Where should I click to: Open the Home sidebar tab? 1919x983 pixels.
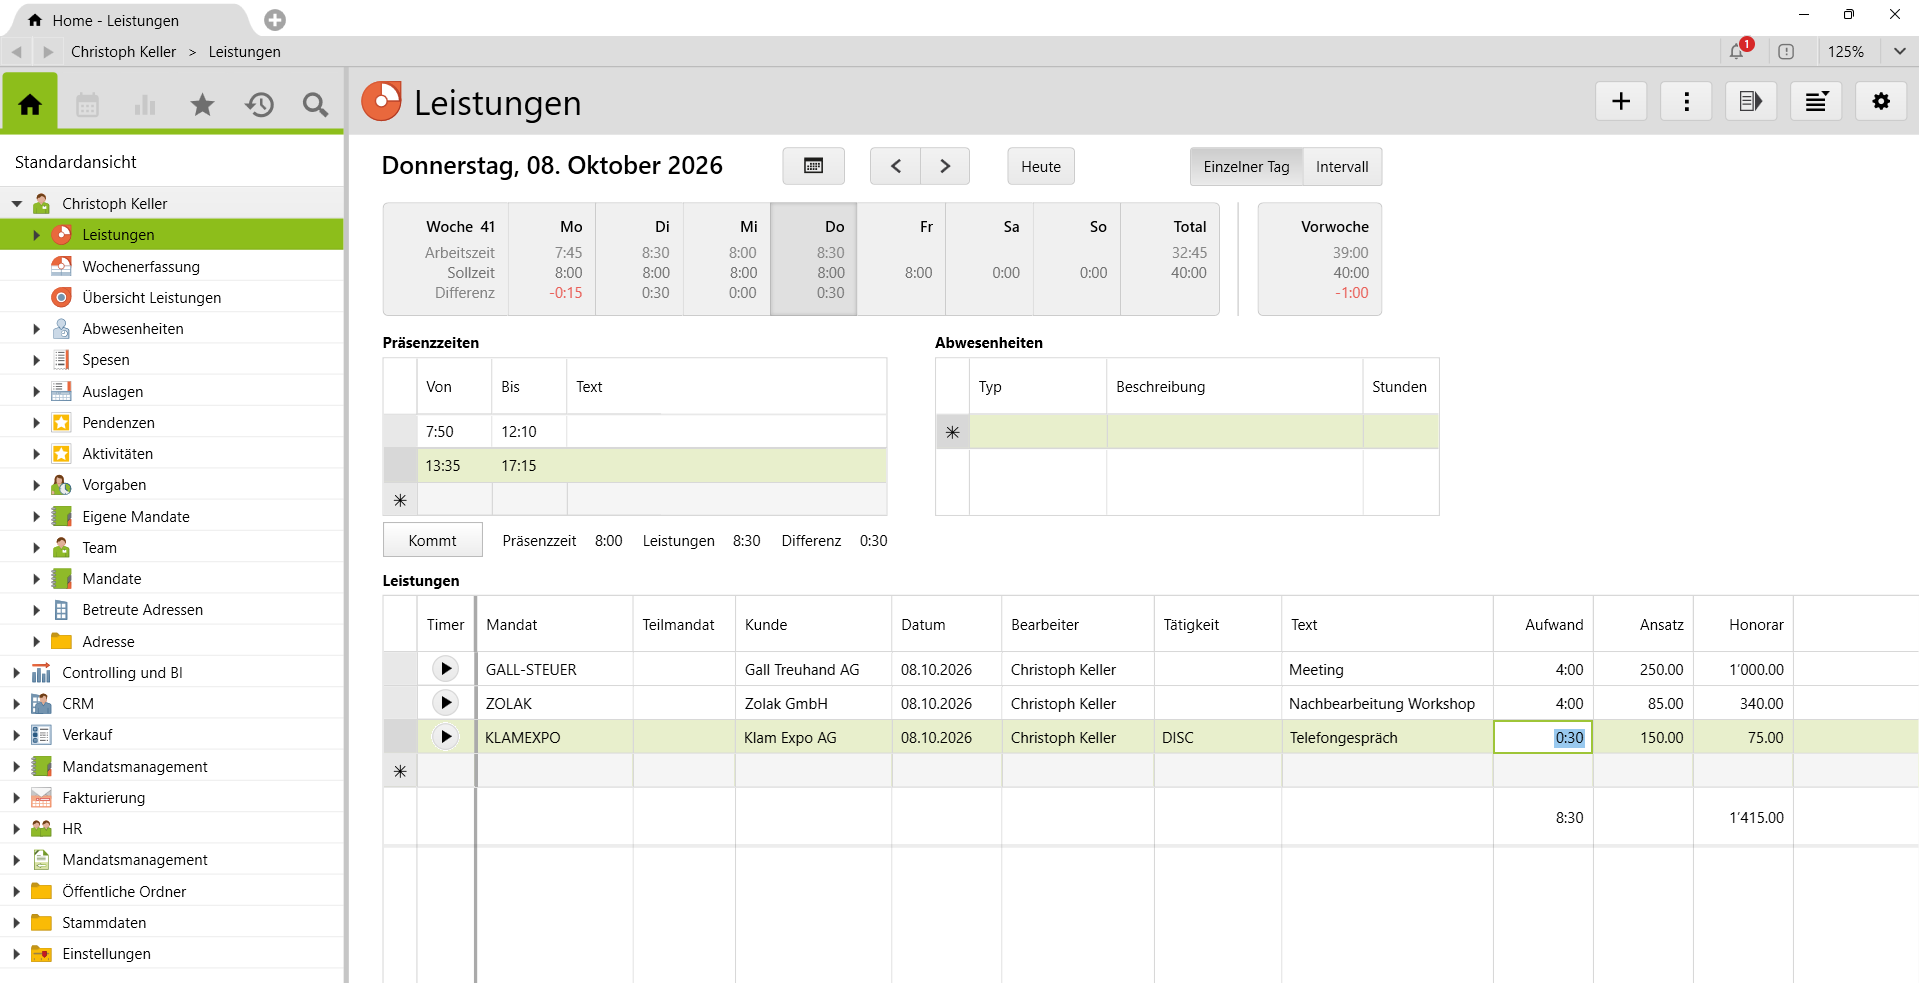point(30,103)
